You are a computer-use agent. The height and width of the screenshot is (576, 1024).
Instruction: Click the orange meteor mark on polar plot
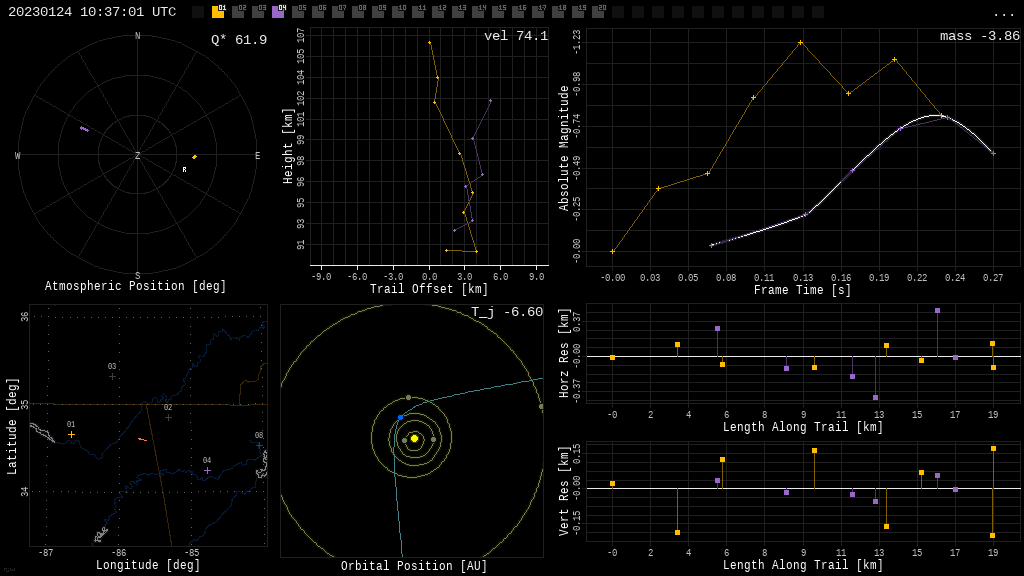(195, 157)
